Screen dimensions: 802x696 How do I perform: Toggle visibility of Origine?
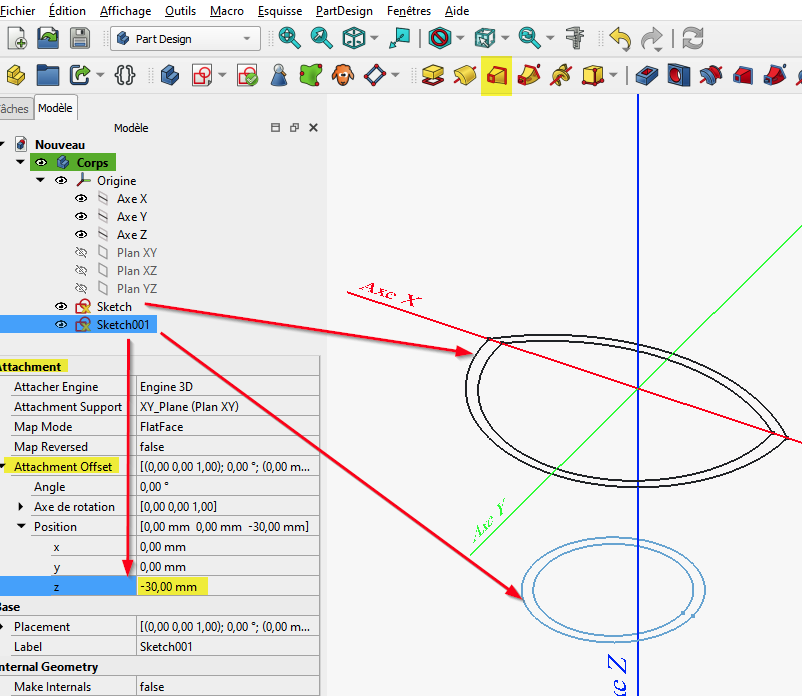click(x=61, y=181)
